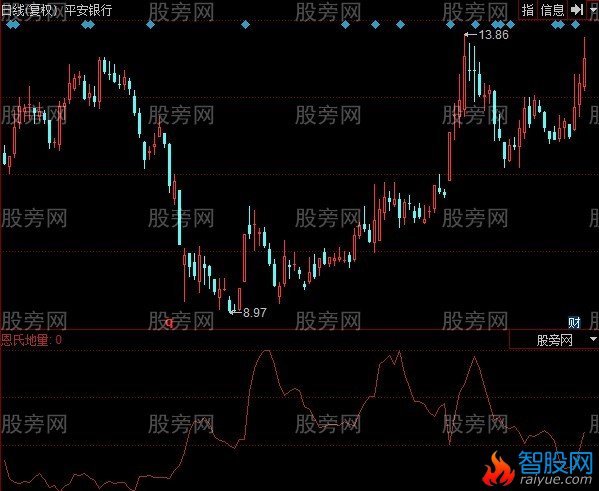
Task: Expand the dropdown arrow beside the jump-to-end icon
Action: point(593,10)
